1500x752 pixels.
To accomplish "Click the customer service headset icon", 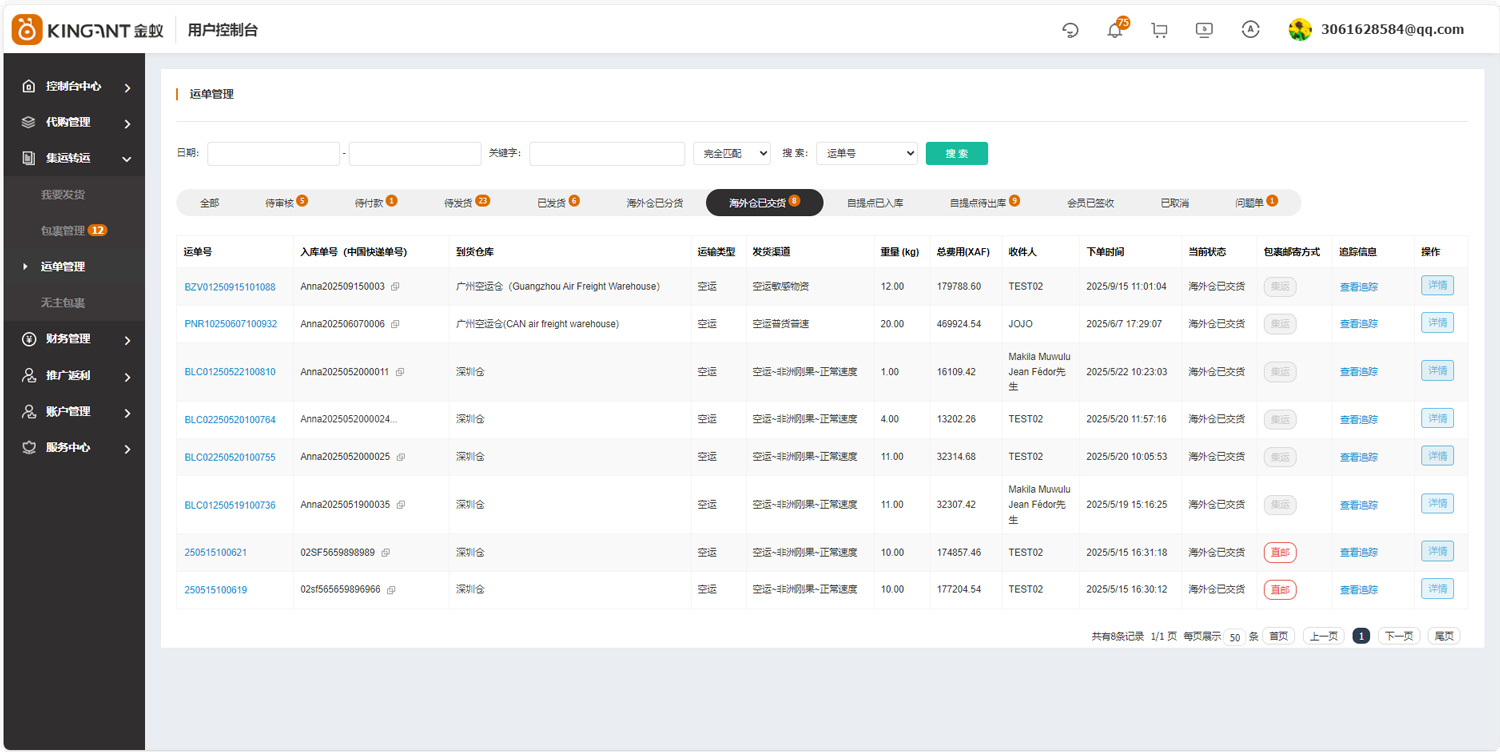I will coord(1070,30).
